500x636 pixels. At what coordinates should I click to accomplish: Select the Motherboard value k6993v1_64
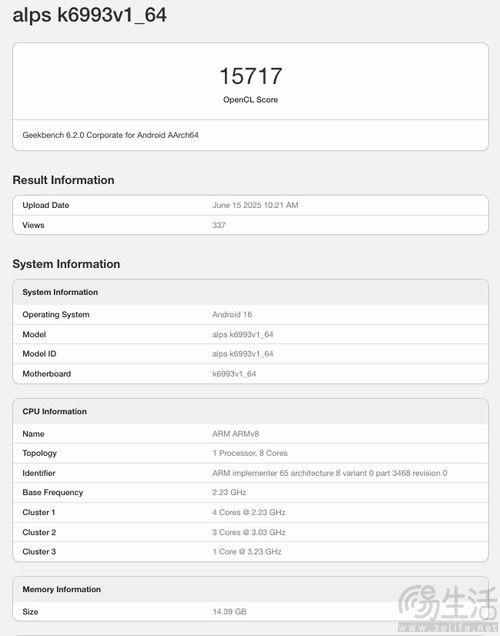[234, 374]
